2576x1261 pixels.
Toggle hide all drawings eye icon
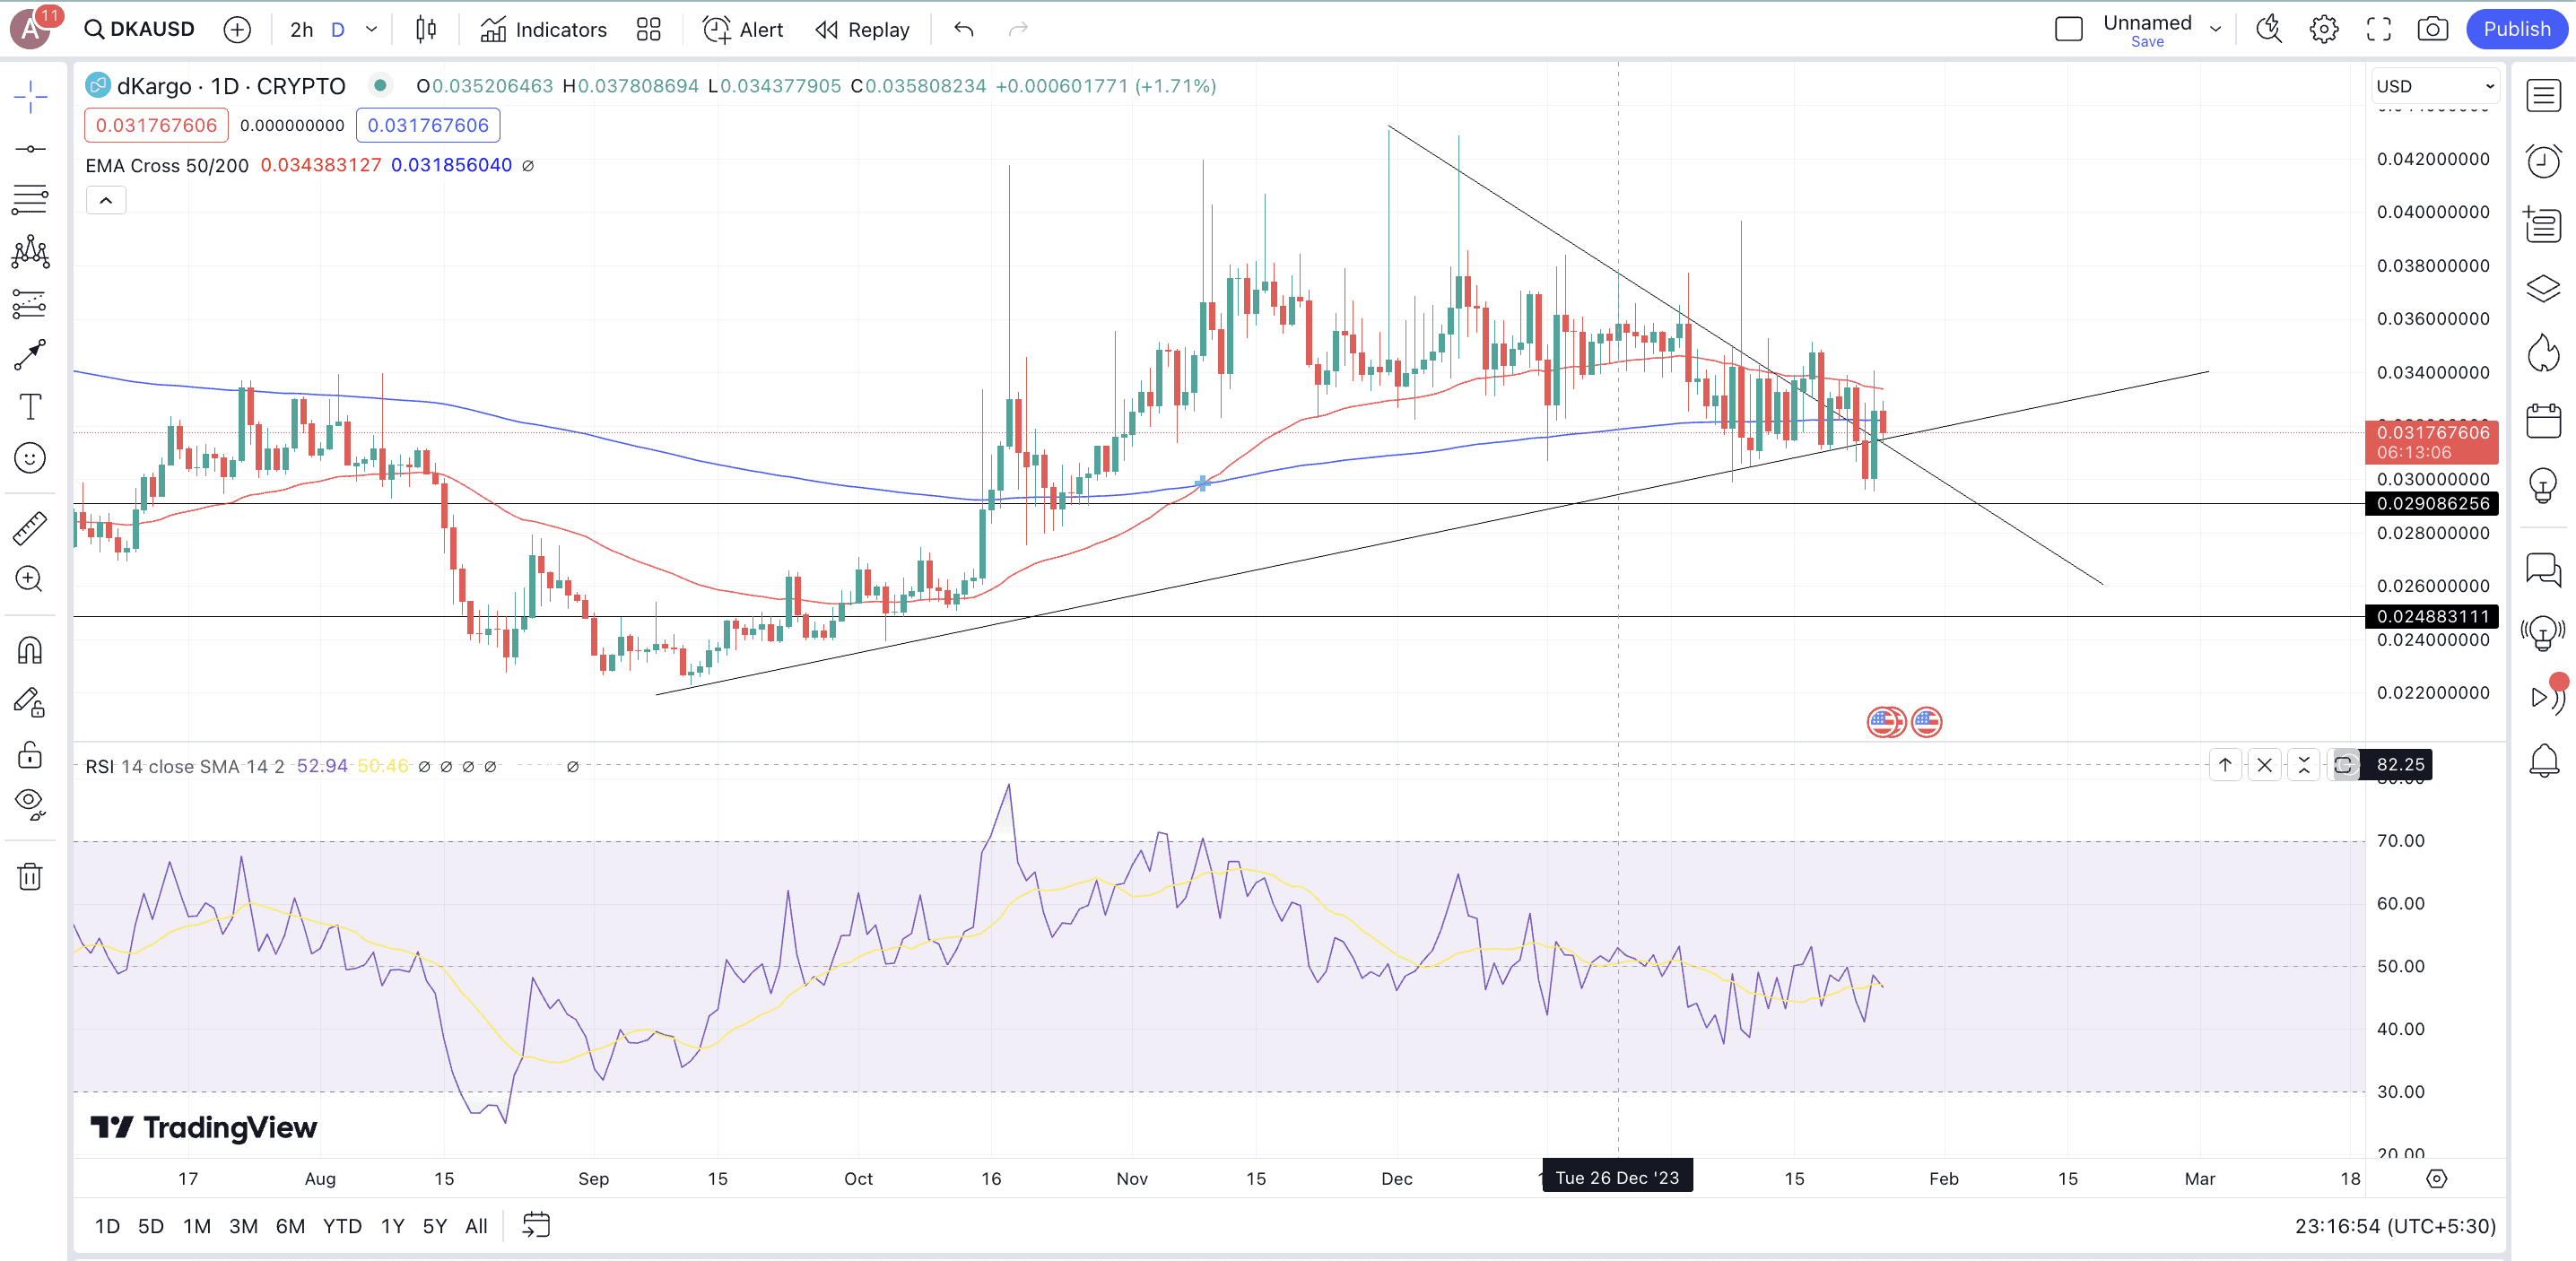pyautogui.click(x=30, y=802)
